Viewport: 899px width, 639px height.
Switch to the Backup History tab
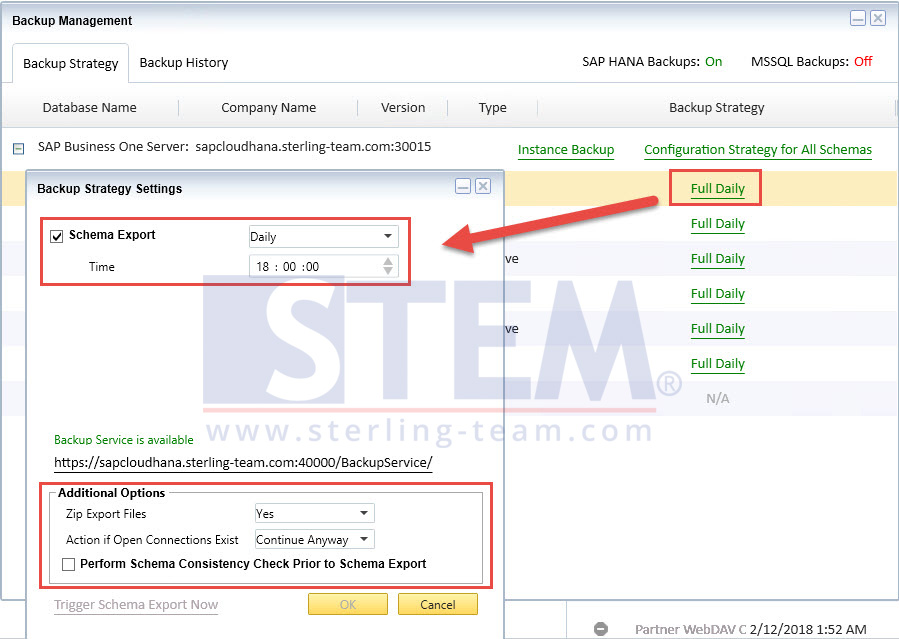point(183,62)
